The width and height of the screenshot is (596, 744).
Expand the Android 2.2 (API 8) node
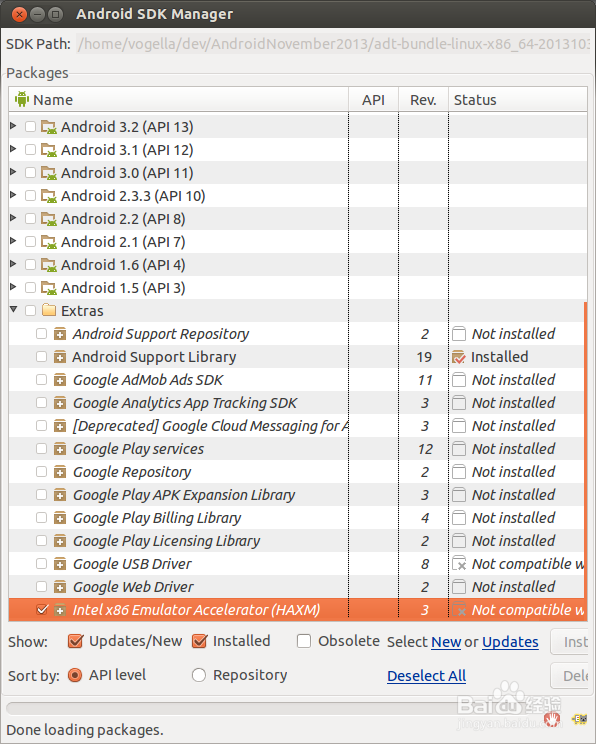coord(13,218)
